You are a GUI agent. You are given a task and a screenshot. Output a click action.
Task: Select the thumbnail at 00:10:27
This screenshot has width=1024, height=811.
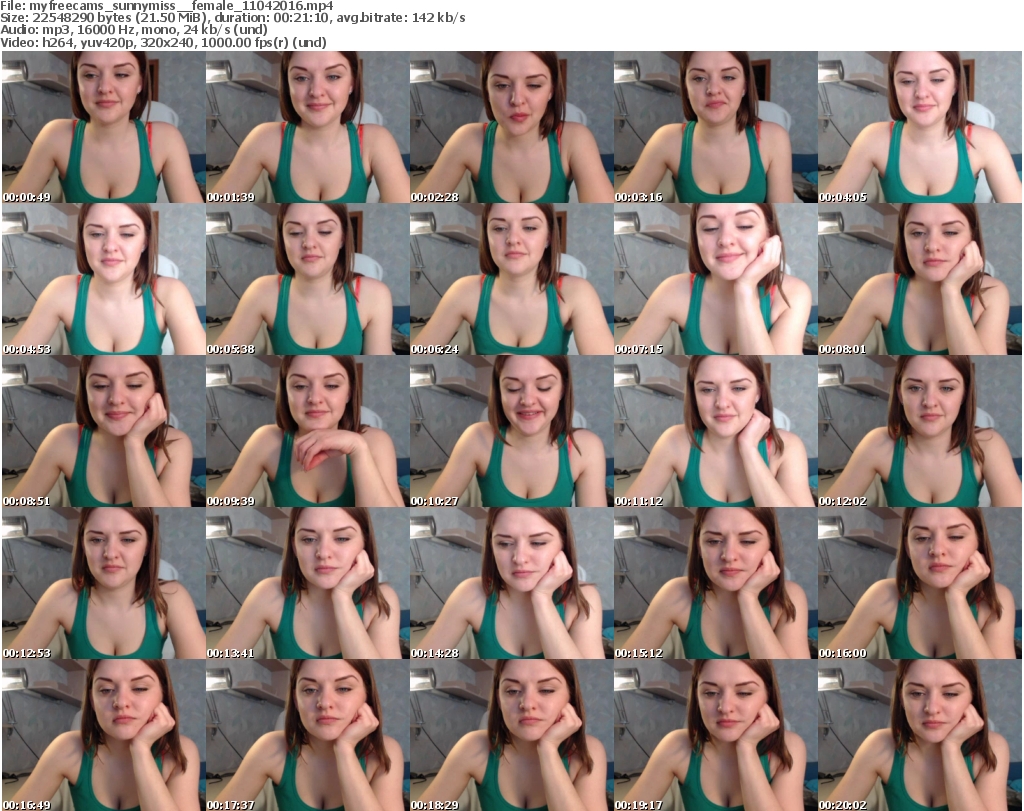(511, 432)
